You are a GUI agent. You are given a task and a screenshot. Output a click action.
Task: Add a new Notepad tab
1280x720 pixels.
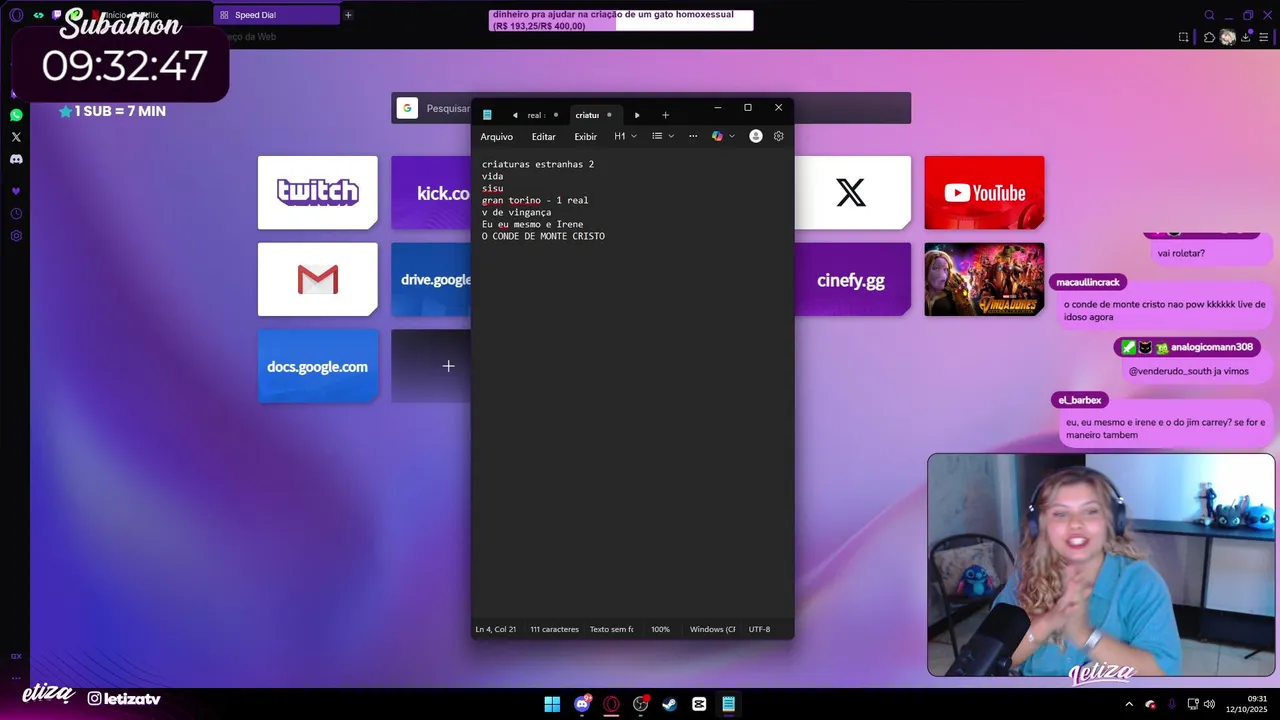[665, 115]
